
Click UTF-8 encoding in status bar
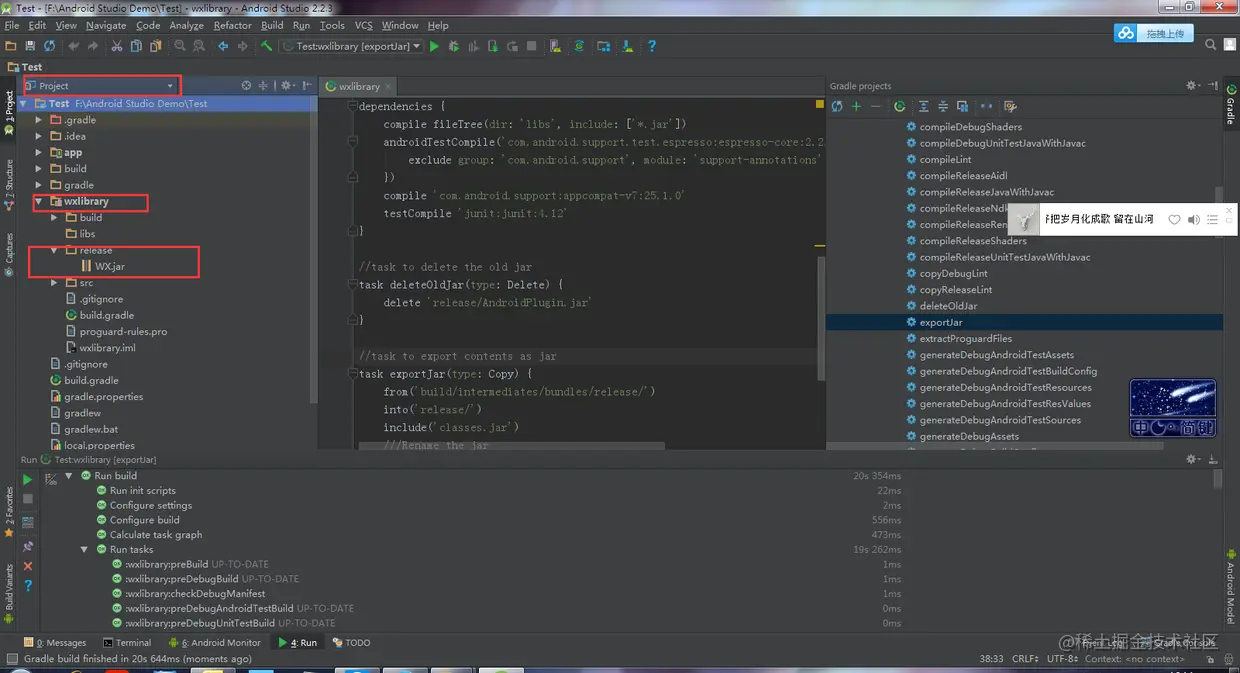point(1062,659)
